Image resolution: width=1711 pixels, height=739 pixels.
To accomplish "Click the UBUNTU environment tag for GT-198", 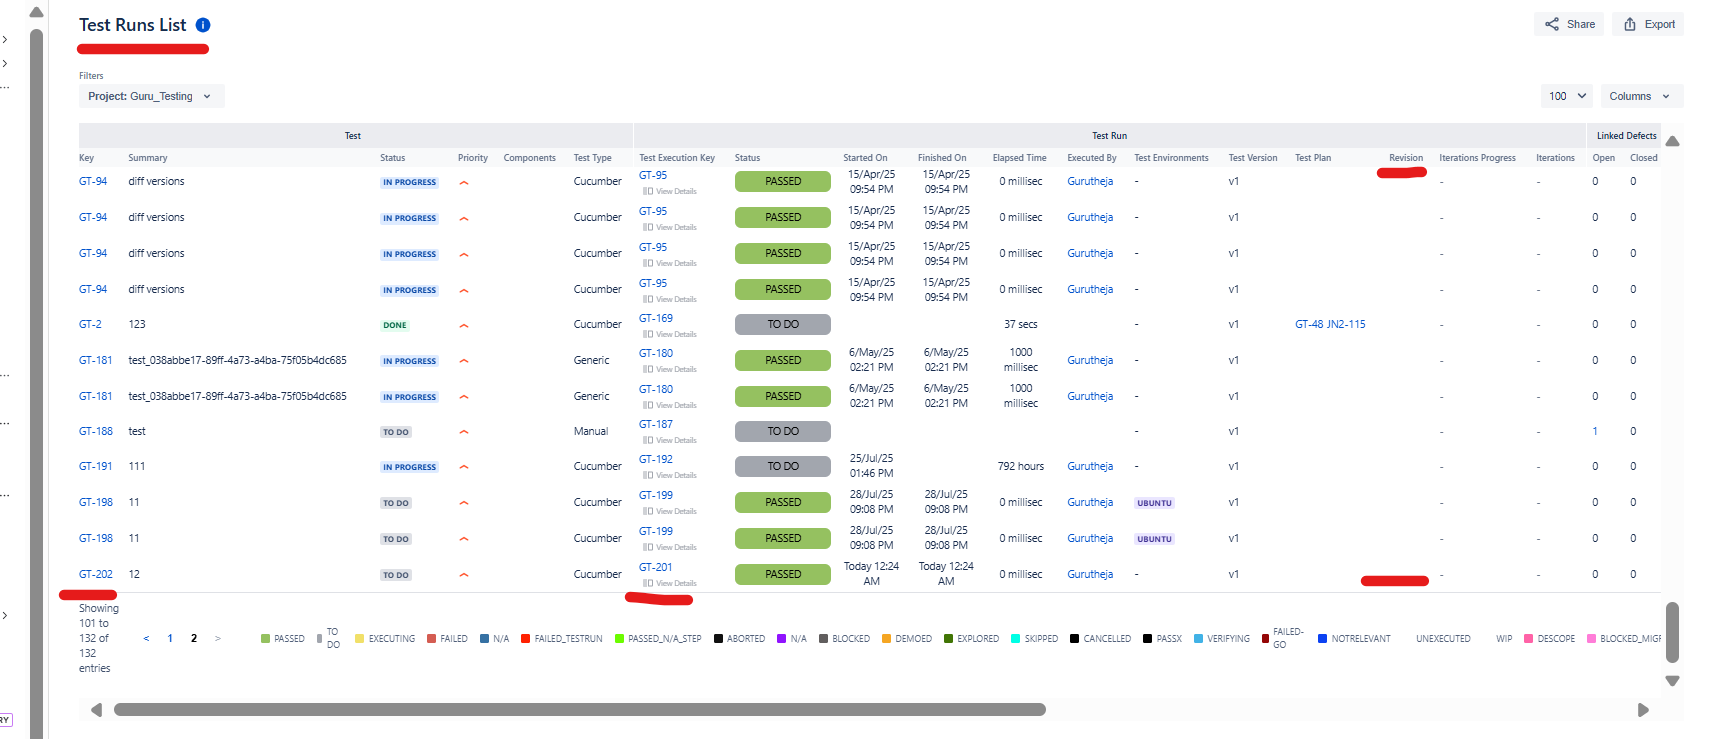I will (x=1154, y=503).
